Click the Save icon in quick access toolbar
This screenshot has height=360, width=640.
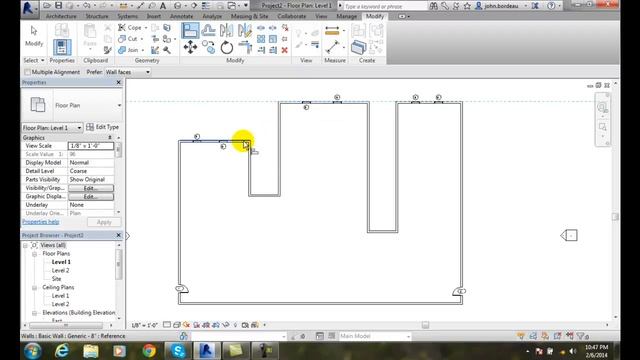coord(58,6)
